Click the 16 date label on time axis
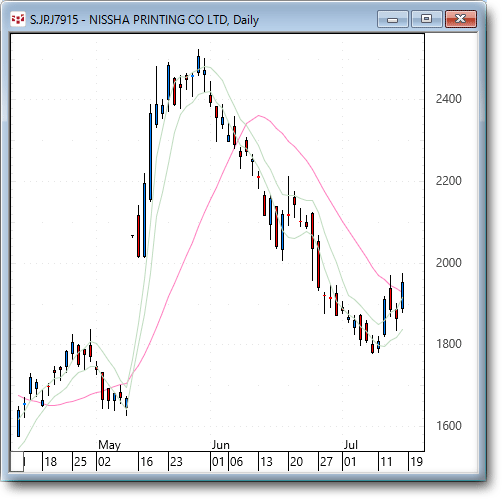Image resolution: width=504 pixels, height=499 pixels. (x=146, y=462)
